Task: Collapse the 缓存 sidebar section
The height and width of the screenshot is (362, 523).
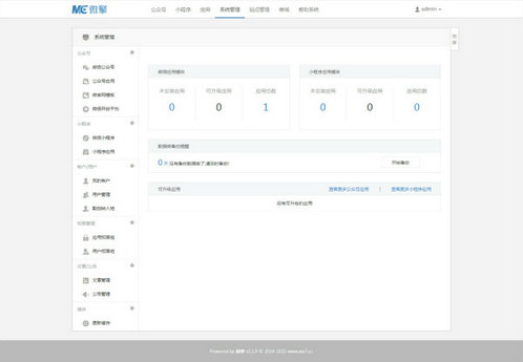Action: tap(132, 308)
